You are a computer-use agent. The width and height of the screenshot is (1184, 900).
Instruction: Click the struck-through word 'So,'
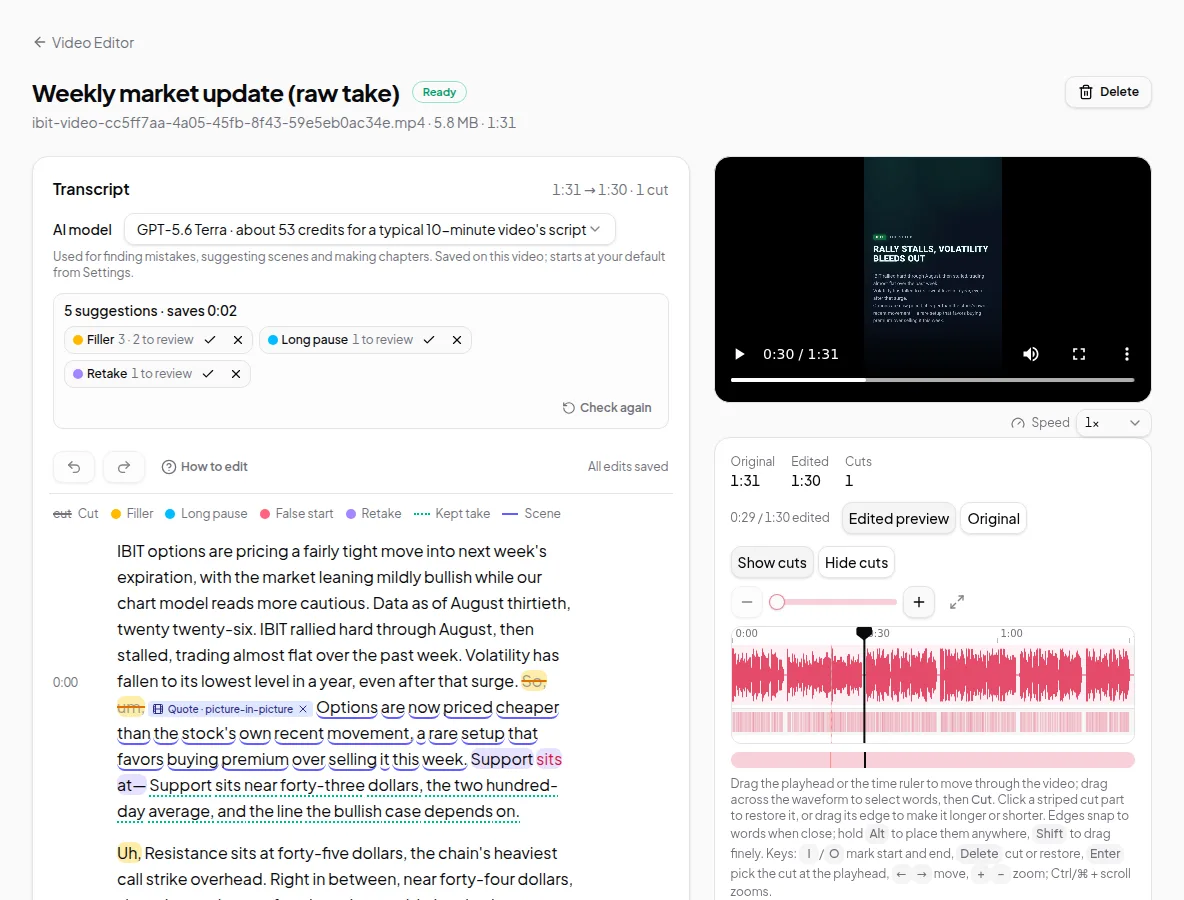click(x=533, y=681)
